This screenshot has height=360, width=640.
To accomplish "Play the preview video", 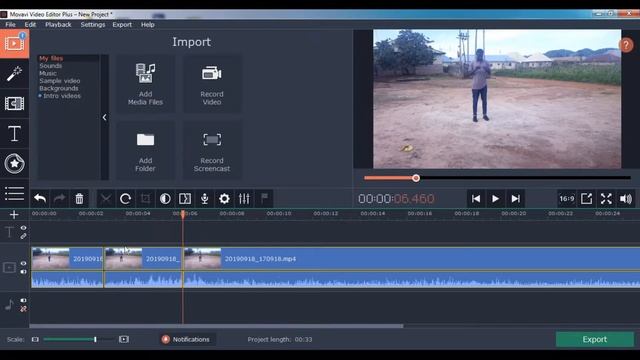I will [x=495, y=199].
